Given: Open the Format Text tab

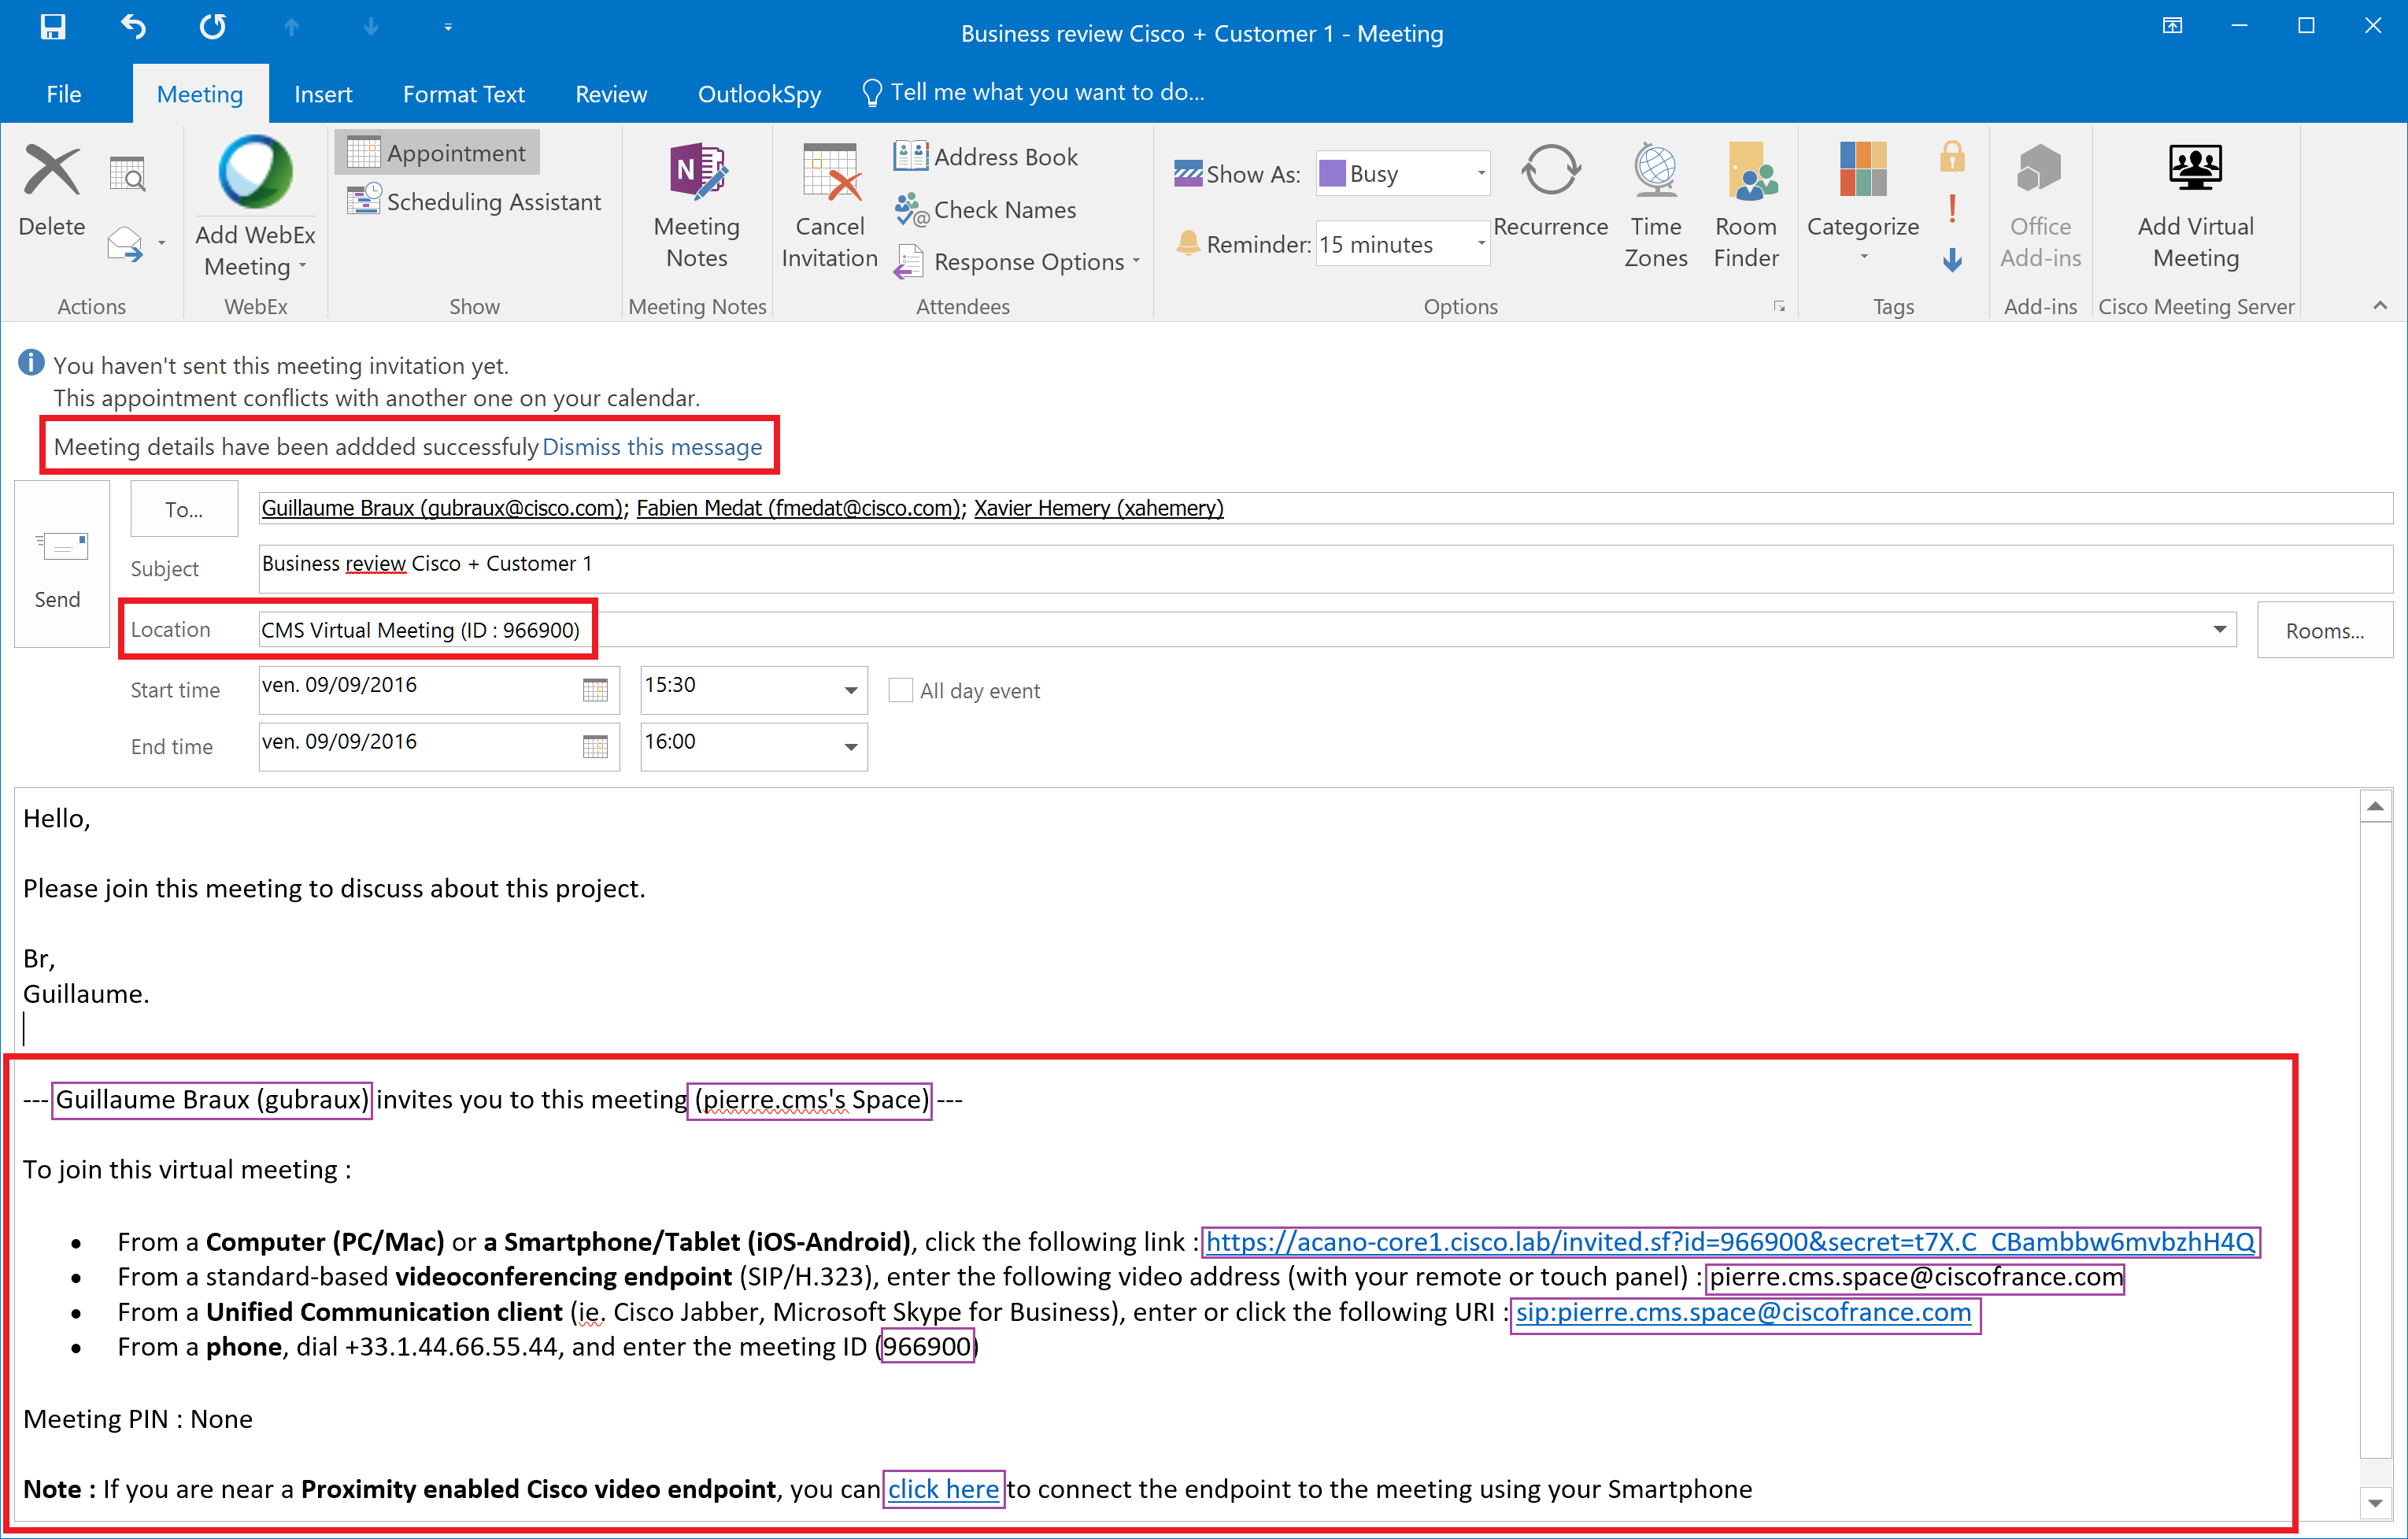Looking at the screenshot, I should (x=463, y=94).
